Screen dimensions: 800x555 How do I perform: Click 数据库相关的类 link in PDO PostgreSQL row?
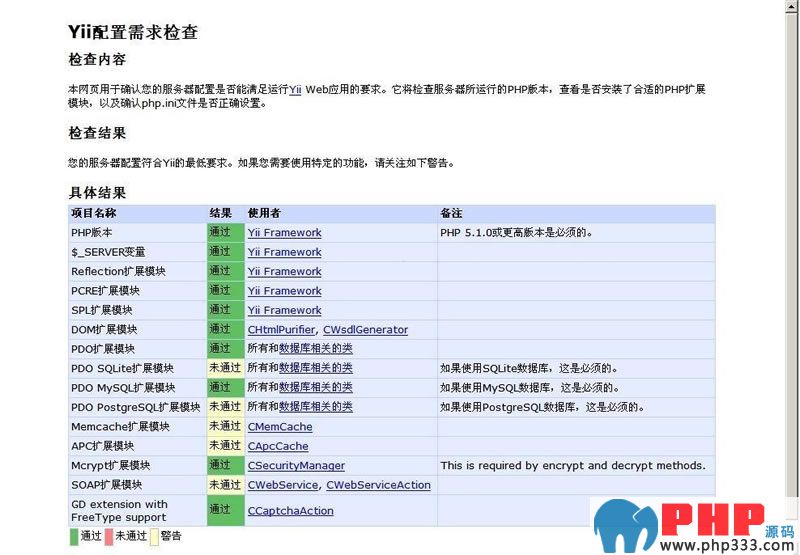click(316, 407)
